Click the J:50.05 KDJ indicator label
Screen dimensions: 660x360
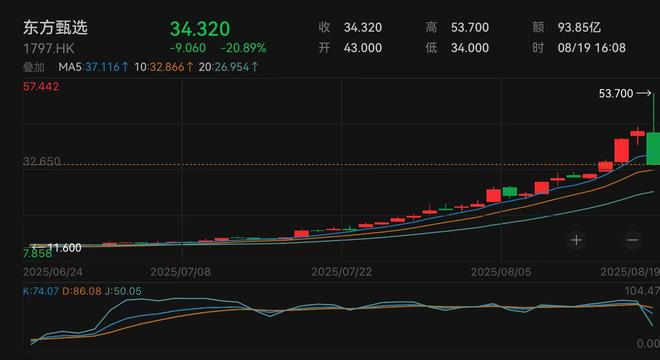pos(123,291)
